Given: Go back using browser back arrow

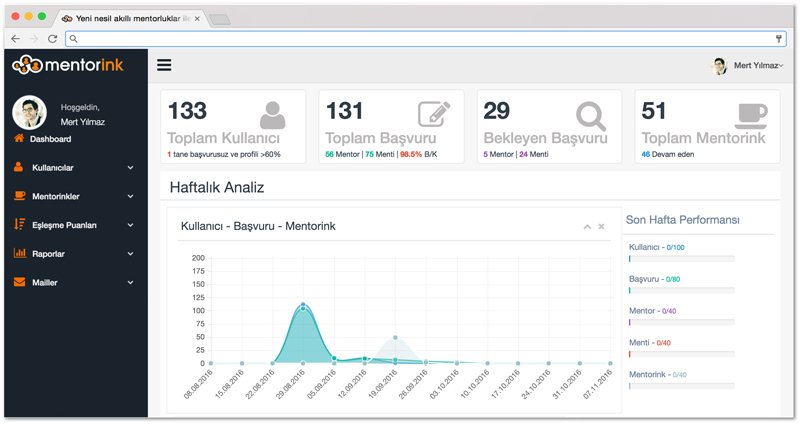Looking at the screenshot, I should pyautogui.click(x=15, y=38).
